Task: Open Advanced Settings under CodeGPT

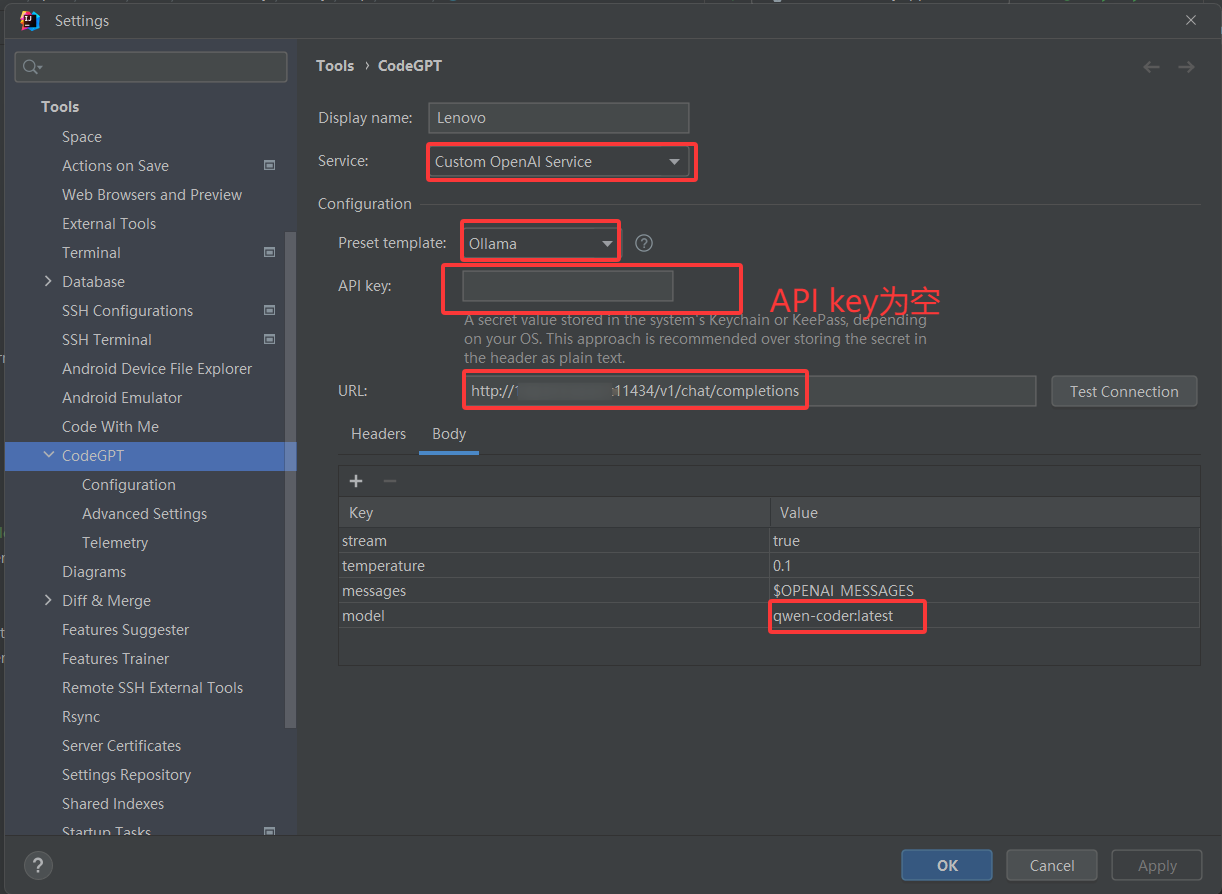Action: tap(145, 513)
